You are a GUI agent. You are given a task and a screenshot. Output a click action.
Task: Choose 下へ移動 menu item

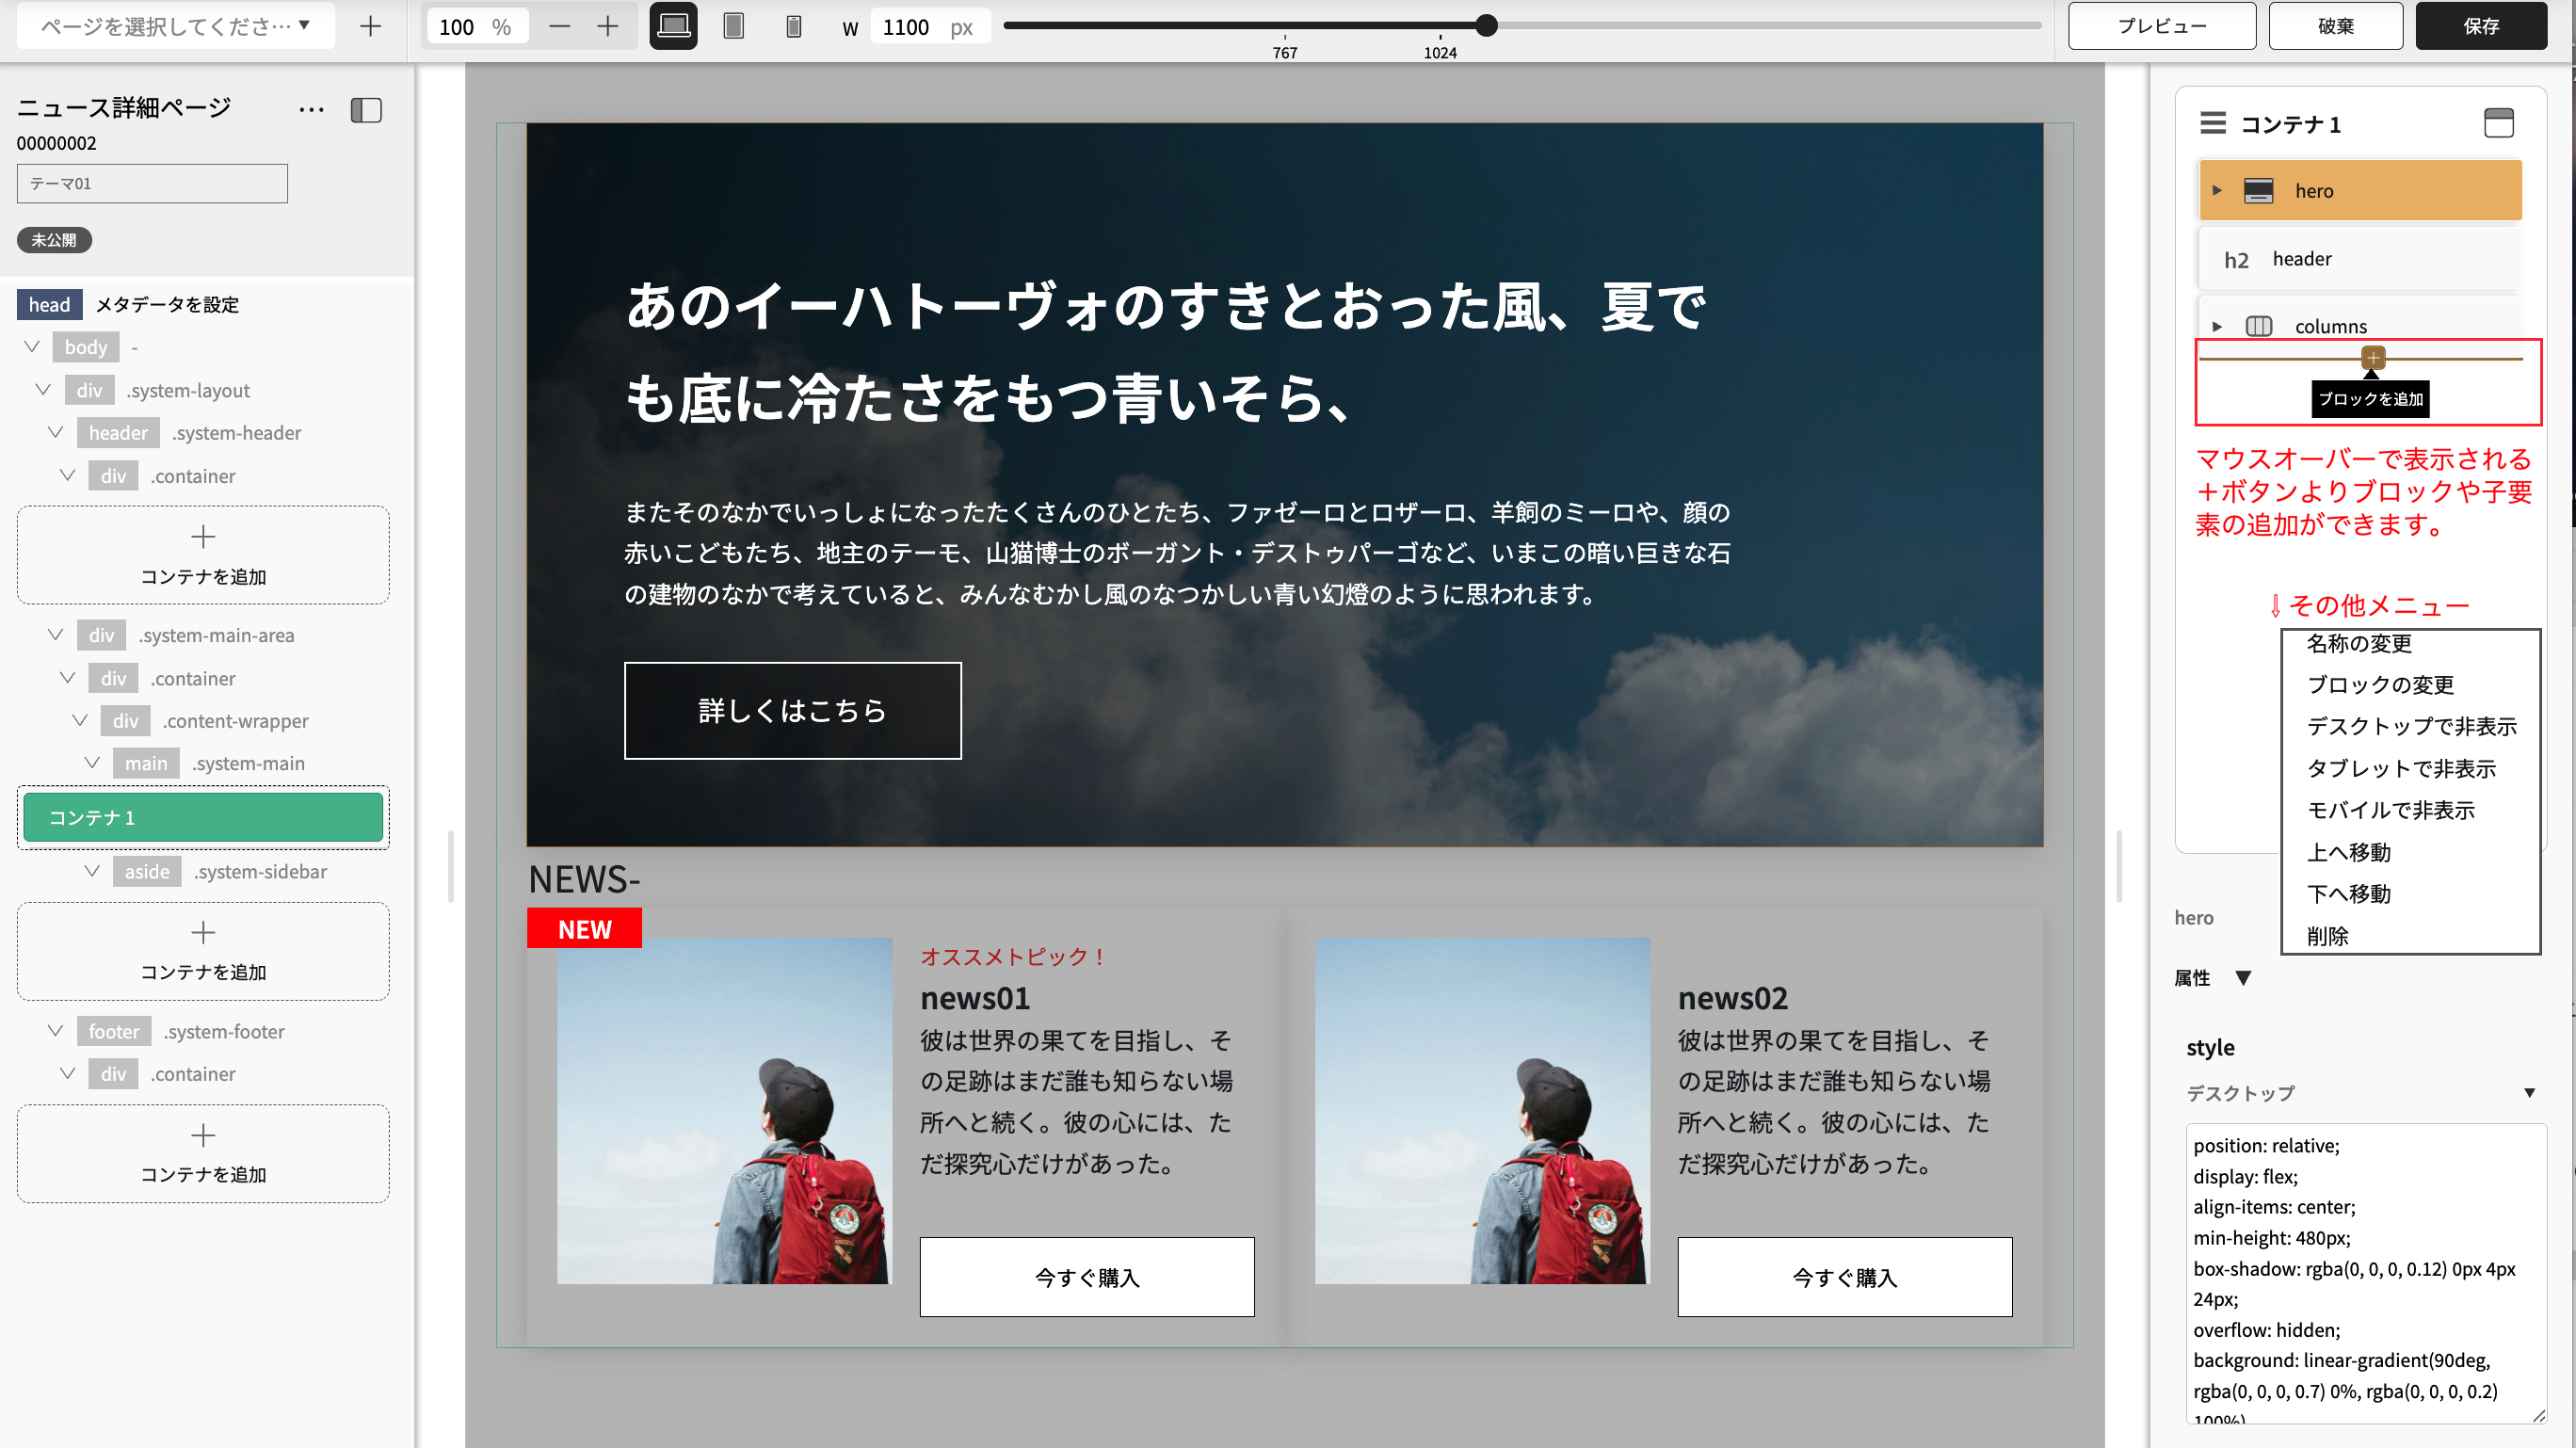tap(2348, 894)
